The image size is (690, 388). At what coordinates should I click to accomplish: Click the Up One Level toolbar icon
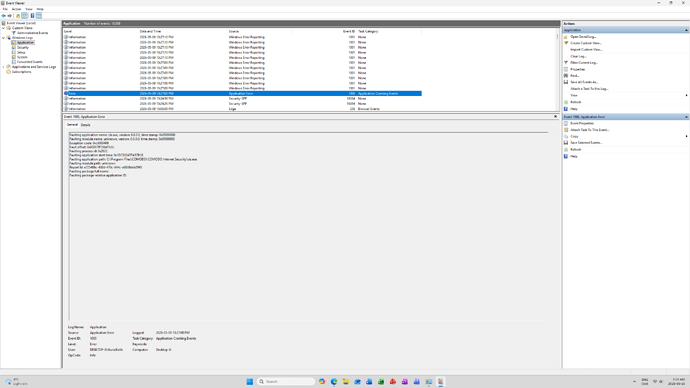click(18, 15)
